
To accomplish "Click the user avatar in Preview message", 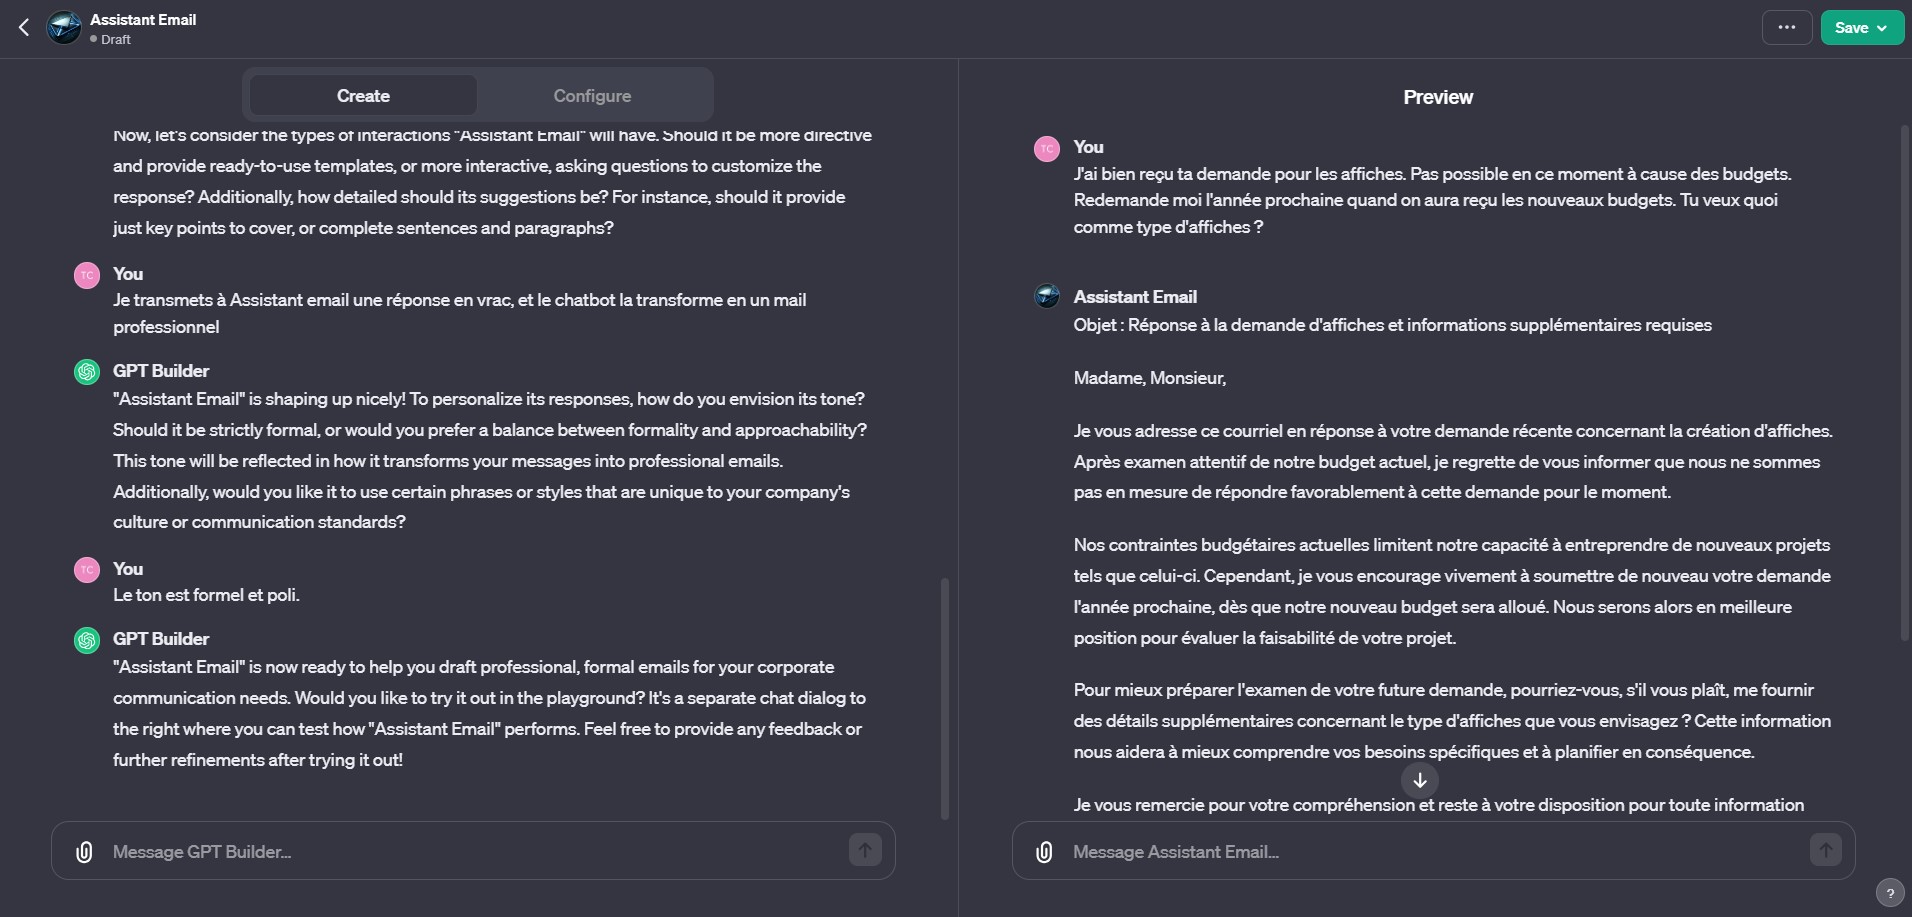I will tap(1047, 148).
